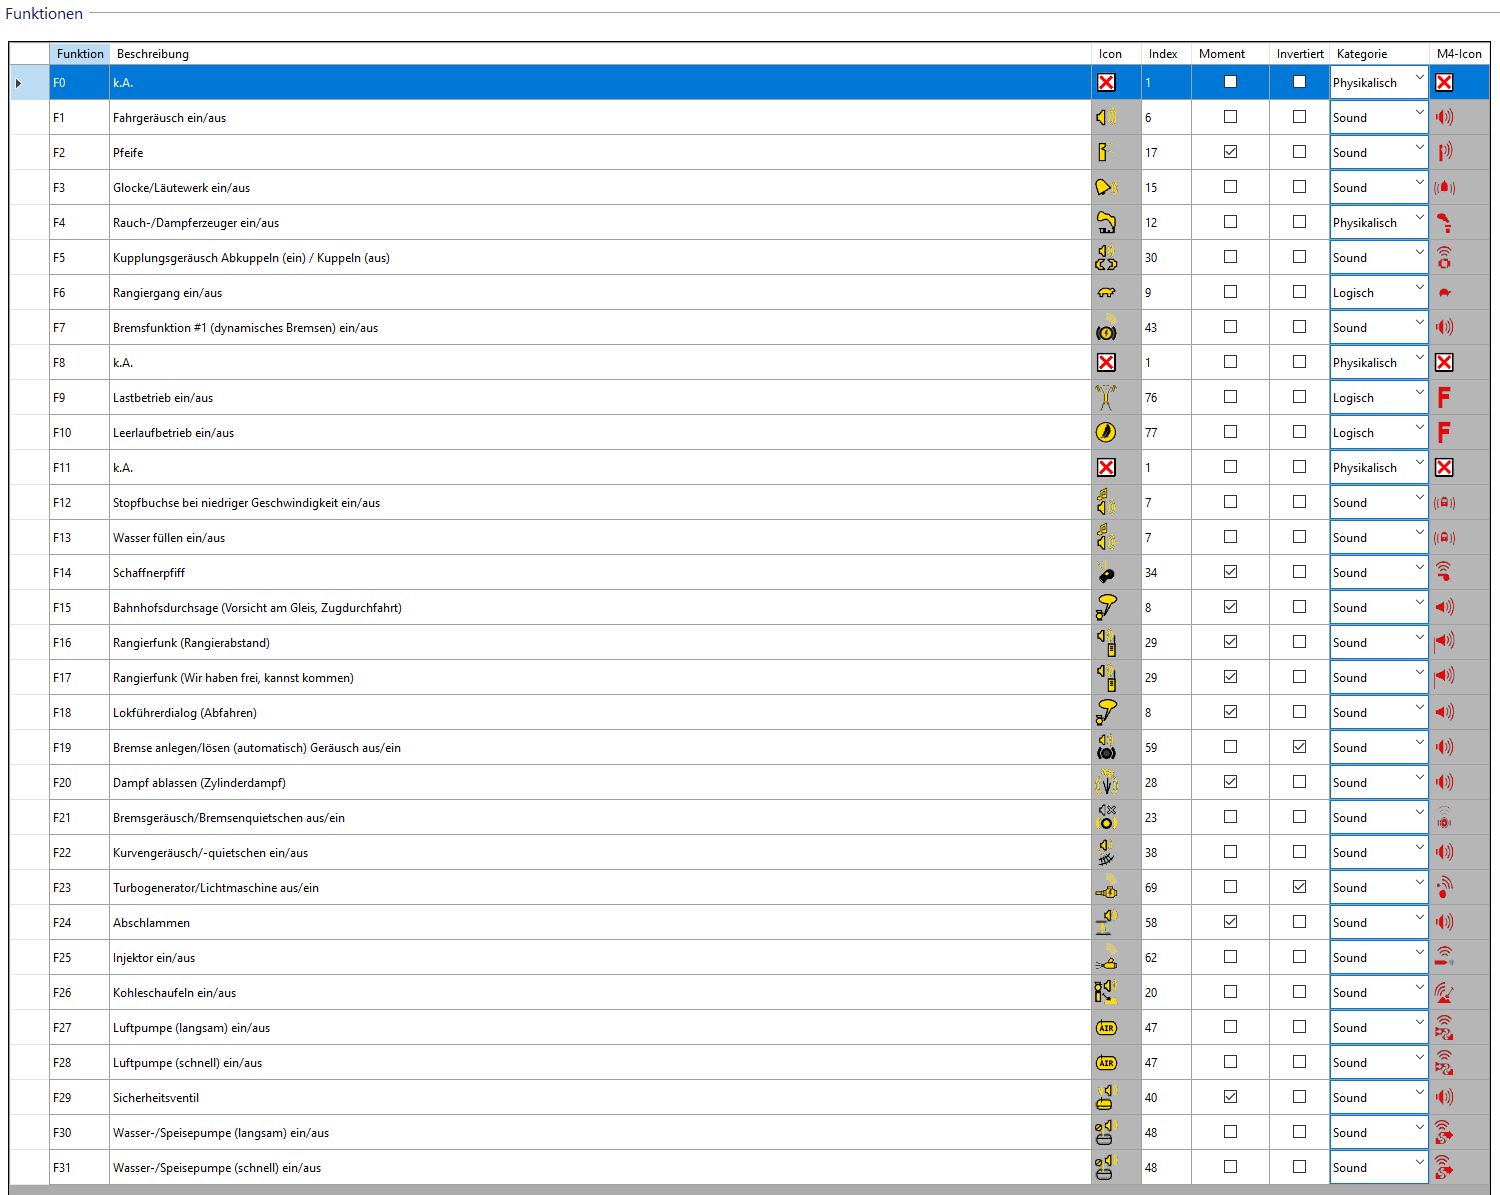Click the Rangiergang icon in row F6
The image size is (1500, 1195).
click(1105, 293)
